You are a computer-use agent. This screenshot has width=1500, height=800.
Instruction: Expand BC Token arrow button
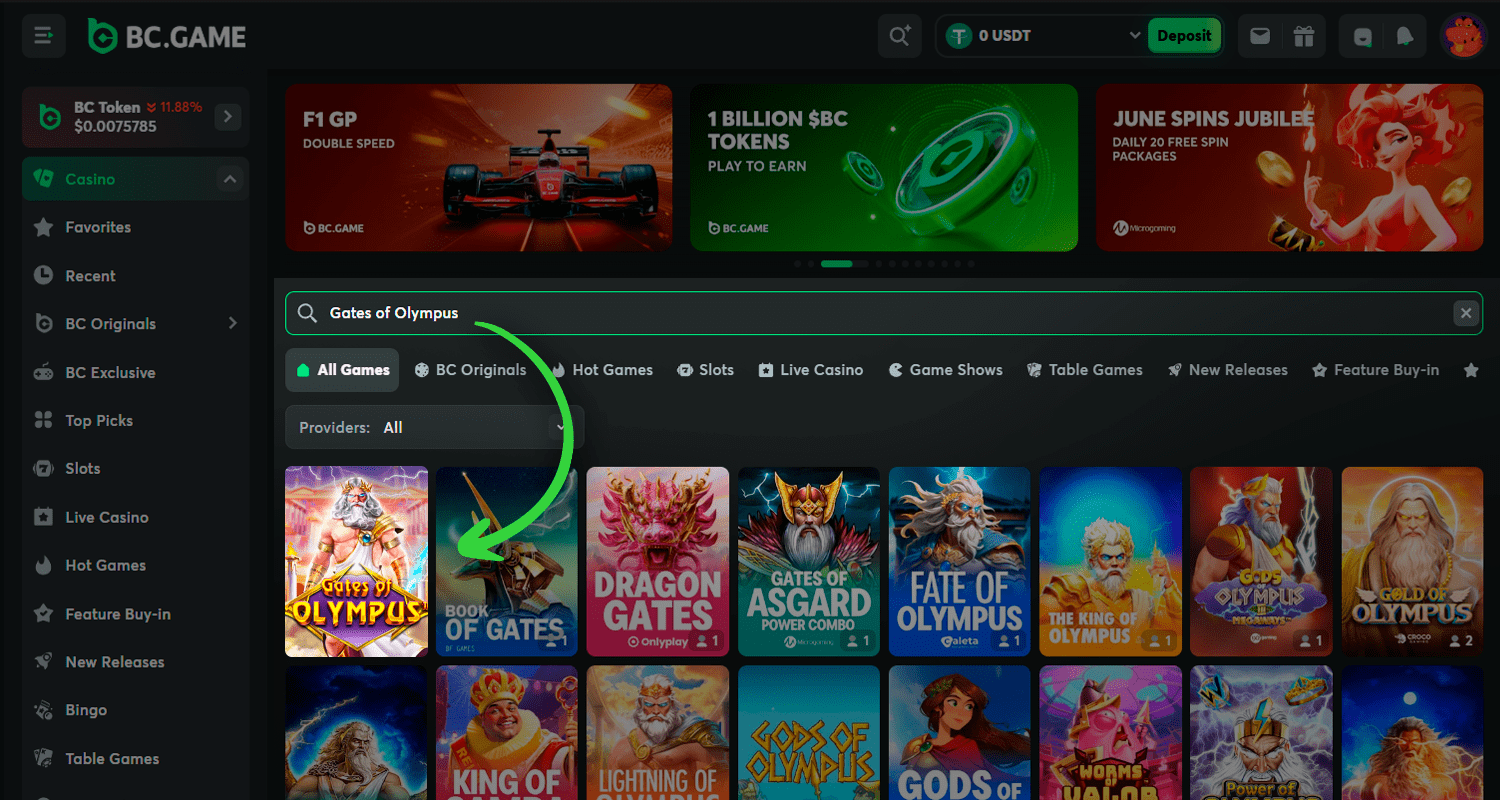[228, 117]
